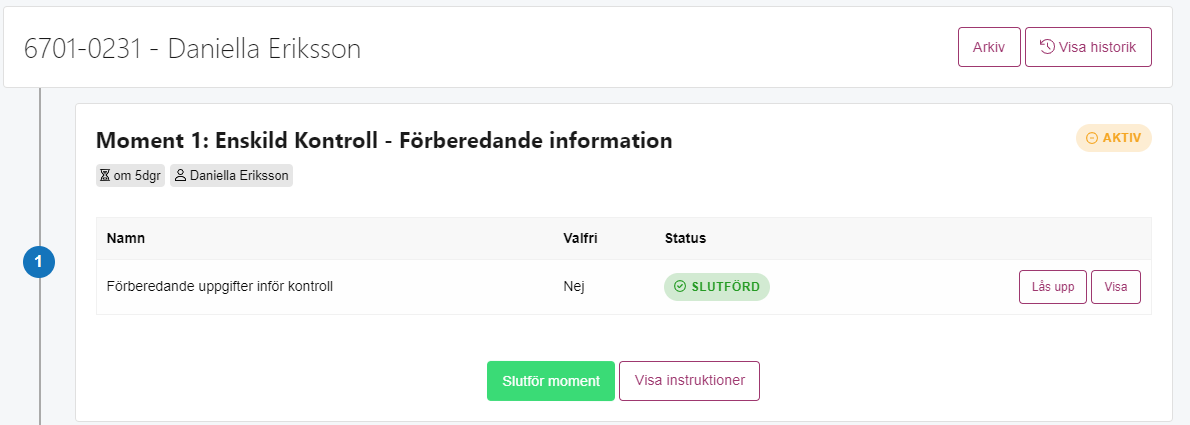Viewport: 1190px width, 425px height.
Task: Click Visa for Förberedande uppgifter row
Action: tap(1116, 287)
